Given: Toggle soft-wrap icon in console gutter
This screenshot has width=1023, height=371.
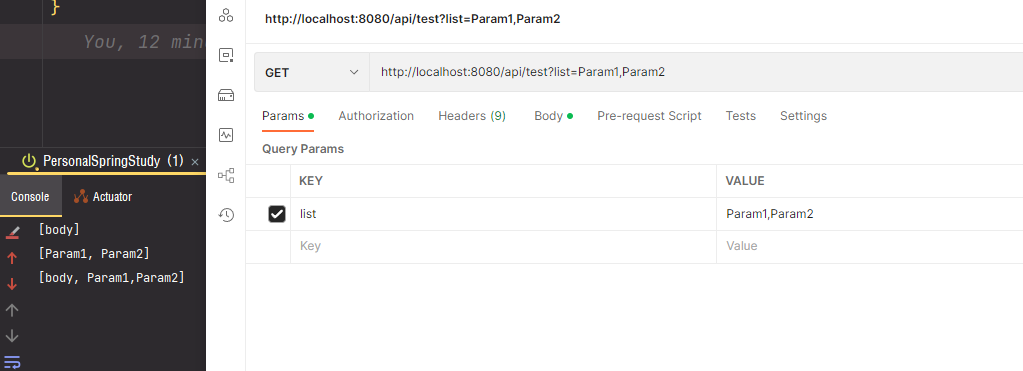Looking at the screenshot, I should (x=12, y=362).
